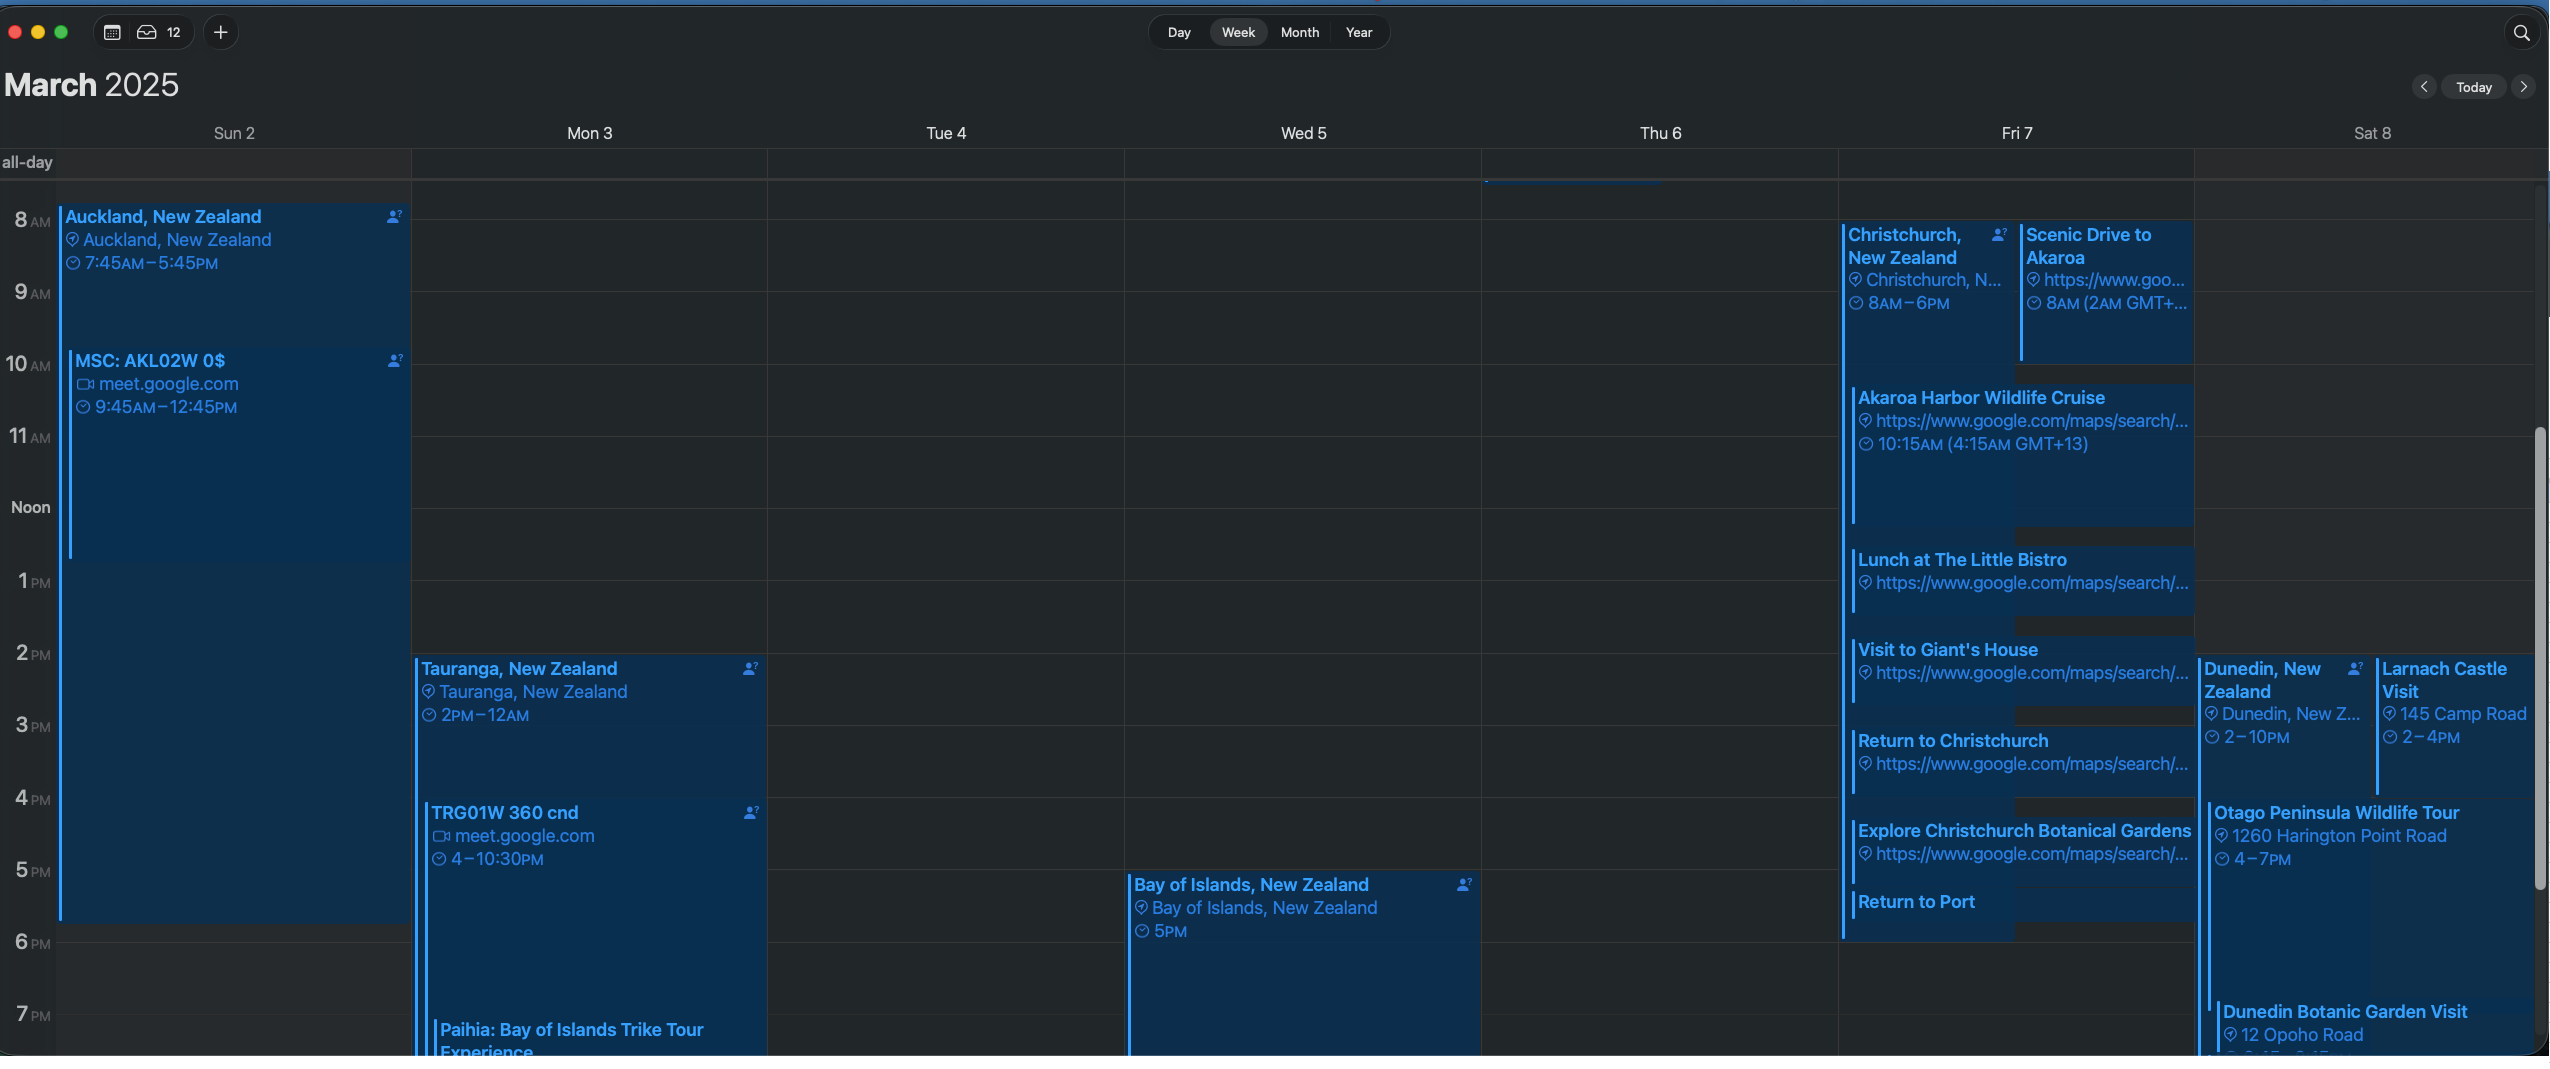Click attendee icon on Tauranga event
Screen dimensions: 2550x1069
click(x=750, y=669)
